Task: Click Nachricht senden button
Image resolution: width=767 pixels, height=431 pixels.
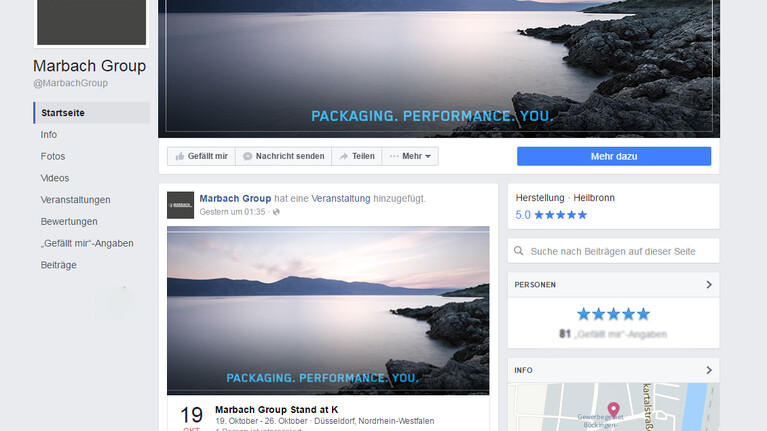Action: 283,156
